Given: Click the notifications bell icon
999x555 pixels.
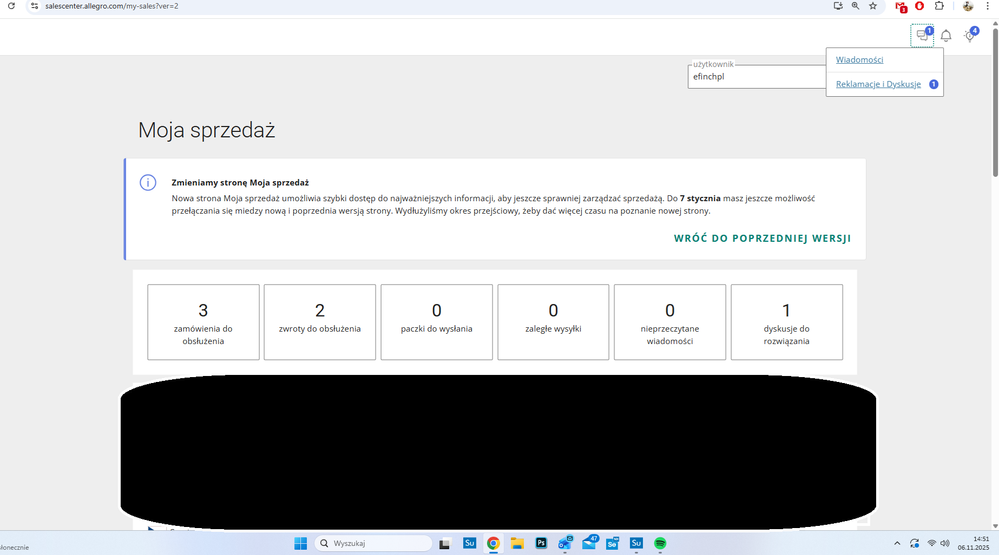Looking at the screenshot, I should click(946, 36).
